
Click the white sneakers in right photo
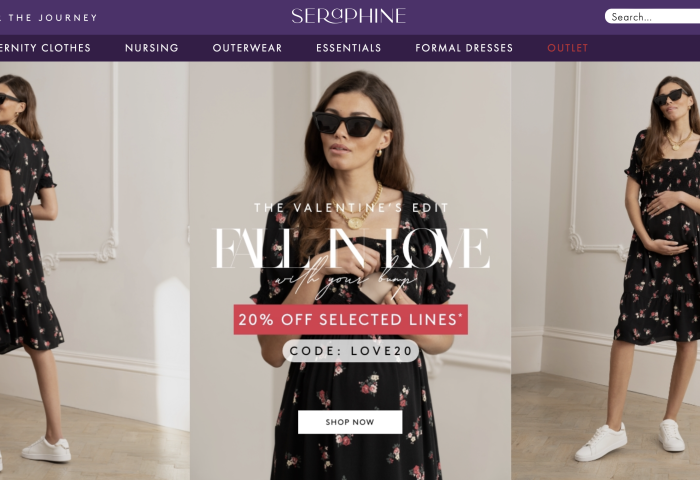coord(629,440)
